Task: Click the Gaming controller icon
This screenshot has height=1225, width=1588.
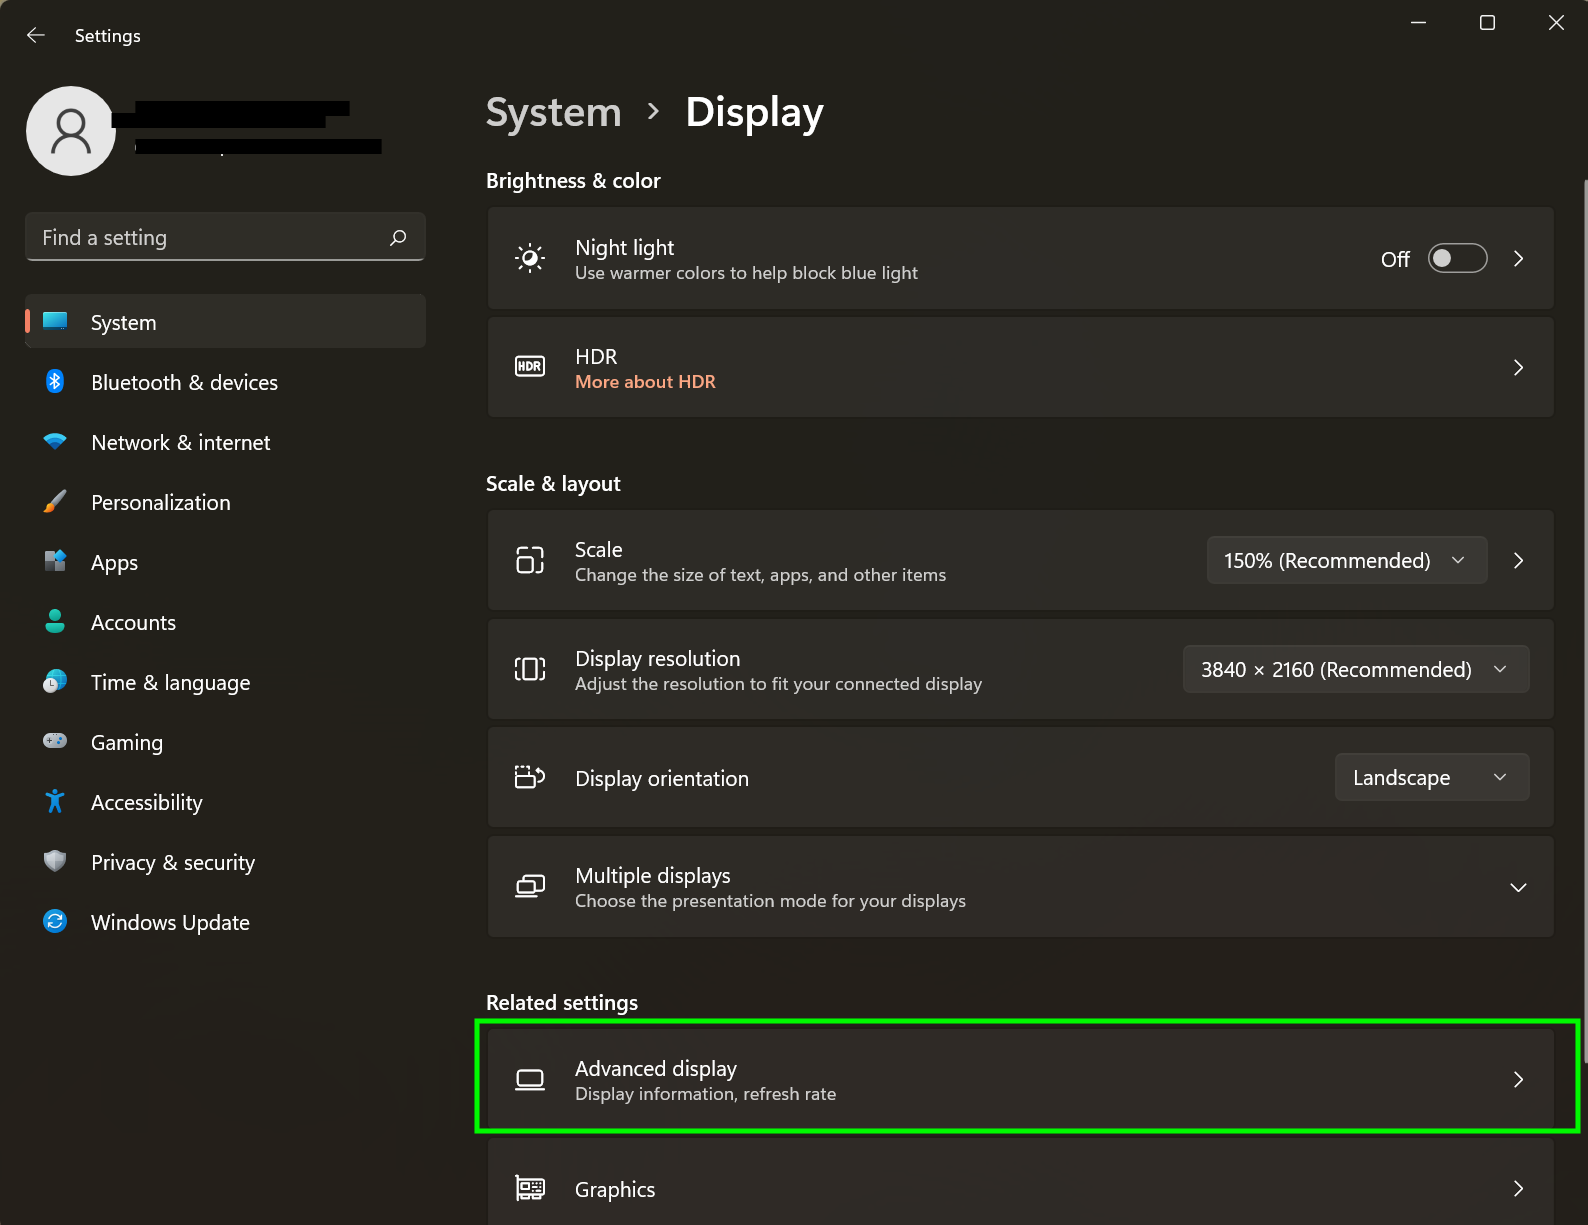Action: (55, 741)
